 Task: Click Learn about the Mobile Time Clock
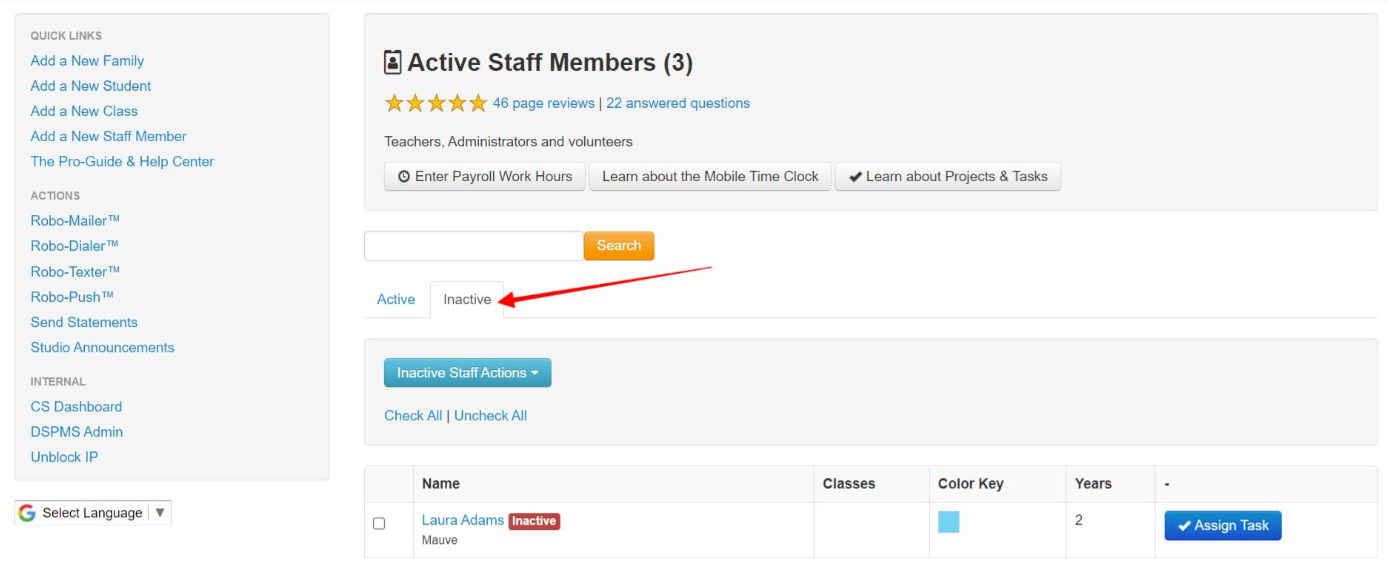pos(710,176)
